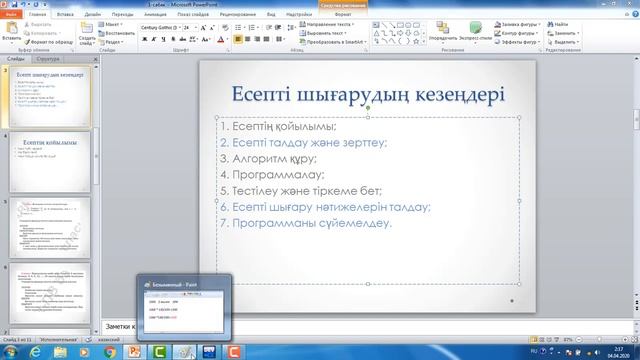
Task: Open the Раздел section dropdown
Action: [111, 42]
